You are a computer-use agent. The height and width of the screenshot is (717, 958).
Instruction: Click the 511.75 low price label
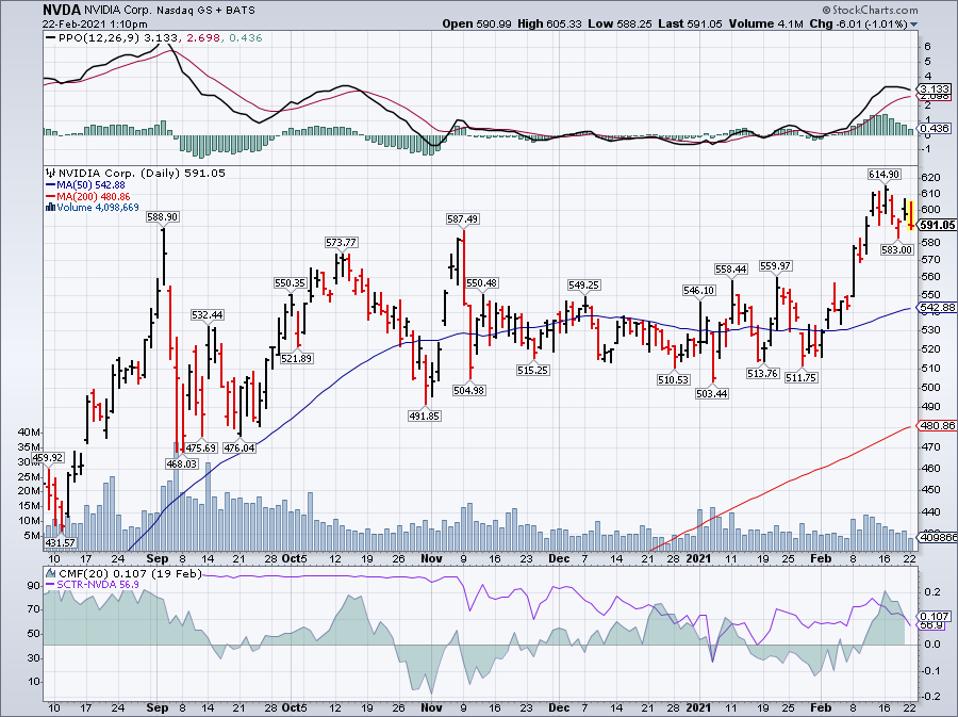801,377
